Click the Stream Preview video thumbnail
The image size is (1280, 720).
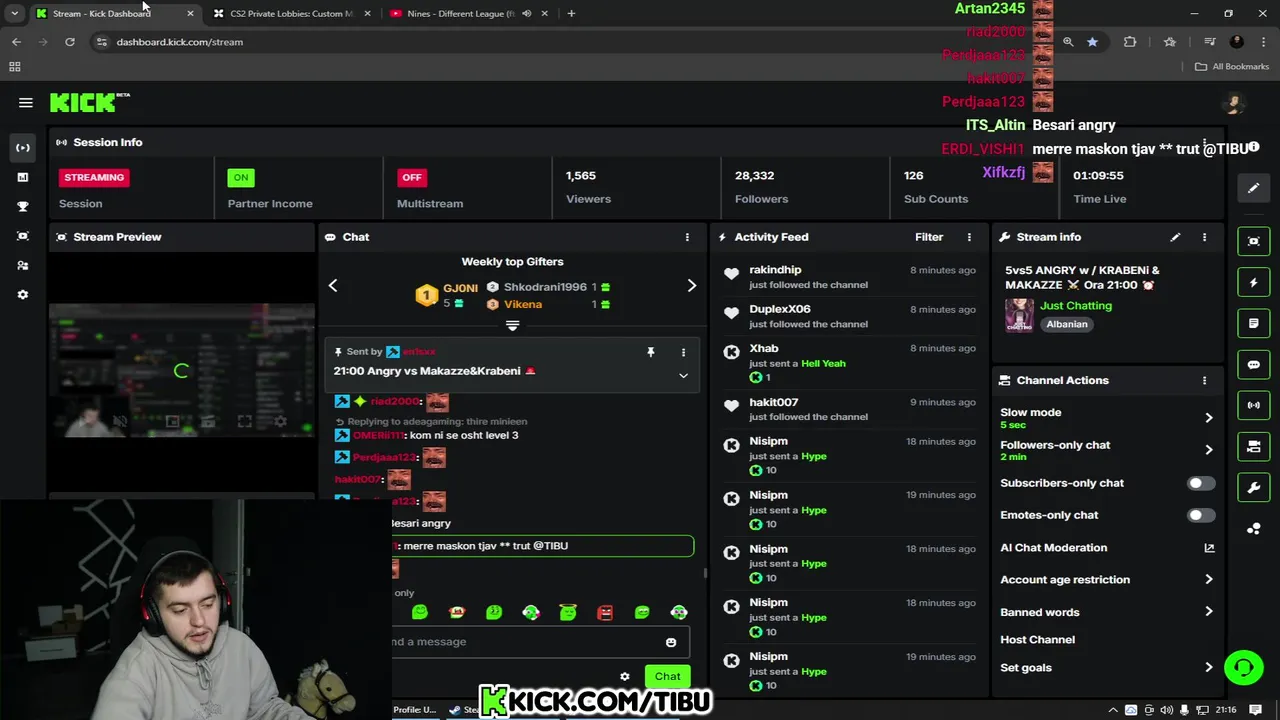182,371
